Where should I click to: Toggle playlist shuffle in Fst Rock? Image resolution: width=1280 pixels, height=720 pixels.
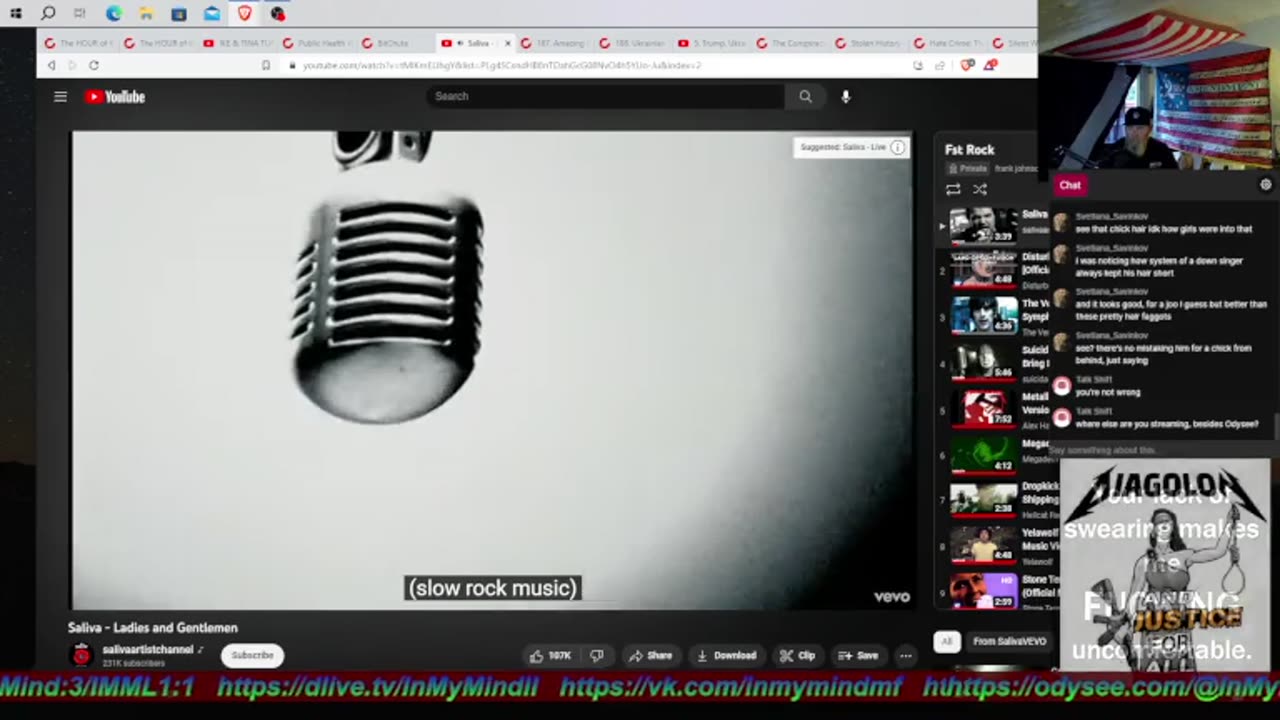point(980,189)
